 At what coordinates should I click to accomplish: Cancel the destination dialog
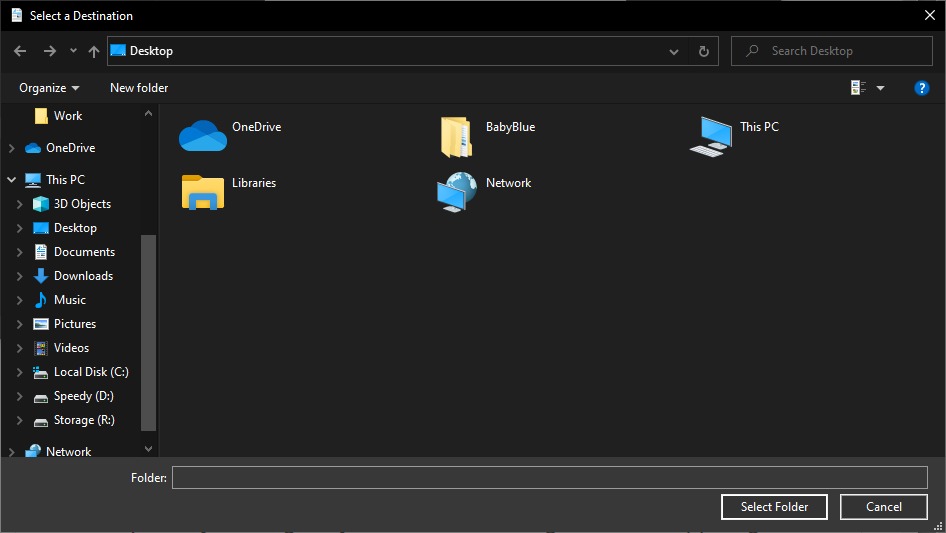tap(883, 507)
